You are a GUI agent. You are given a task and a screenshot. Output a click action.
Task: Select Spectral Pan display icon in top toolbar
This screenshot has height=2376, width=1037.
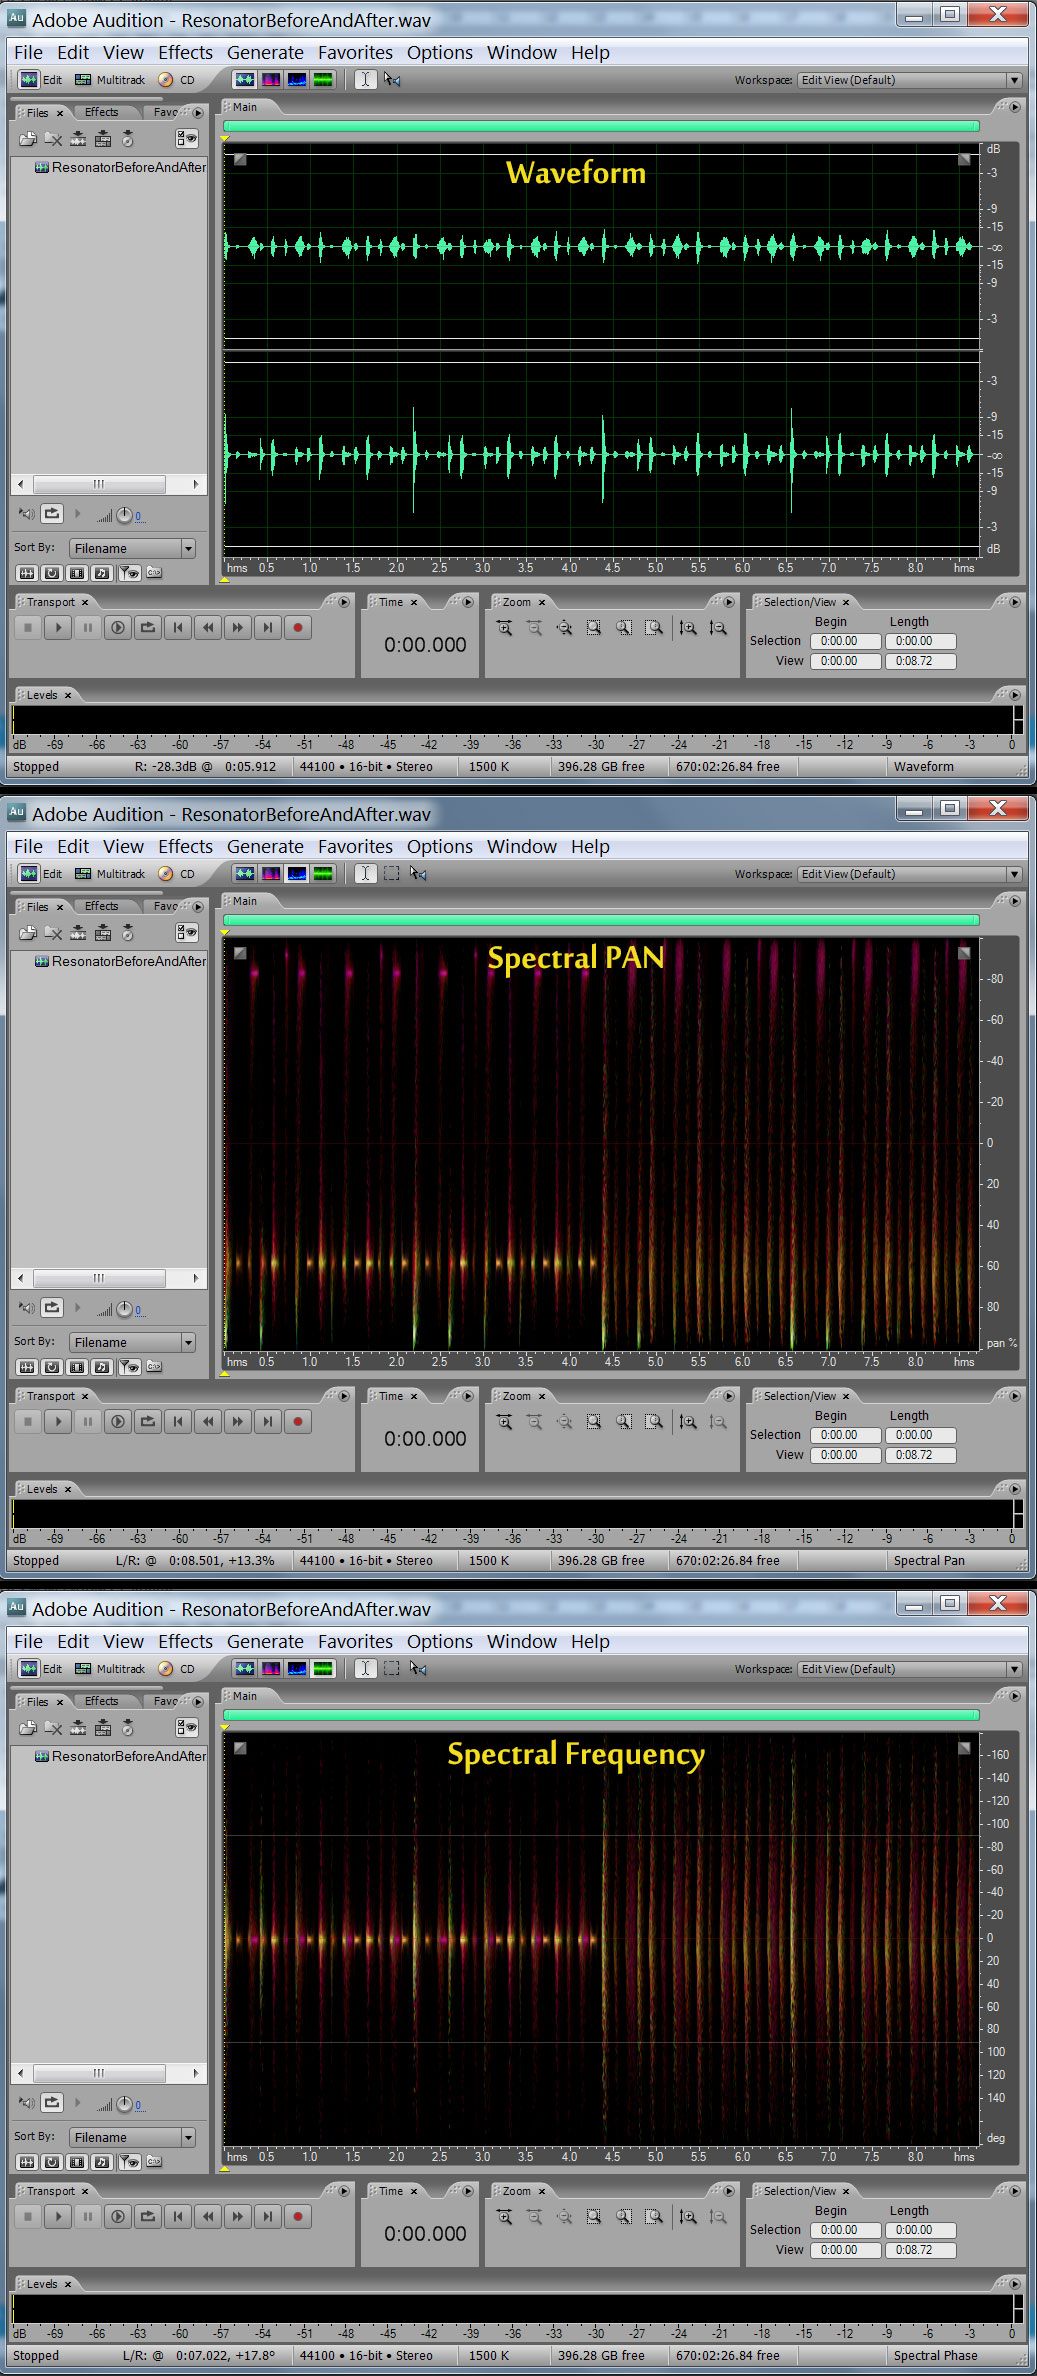[297, 80]
